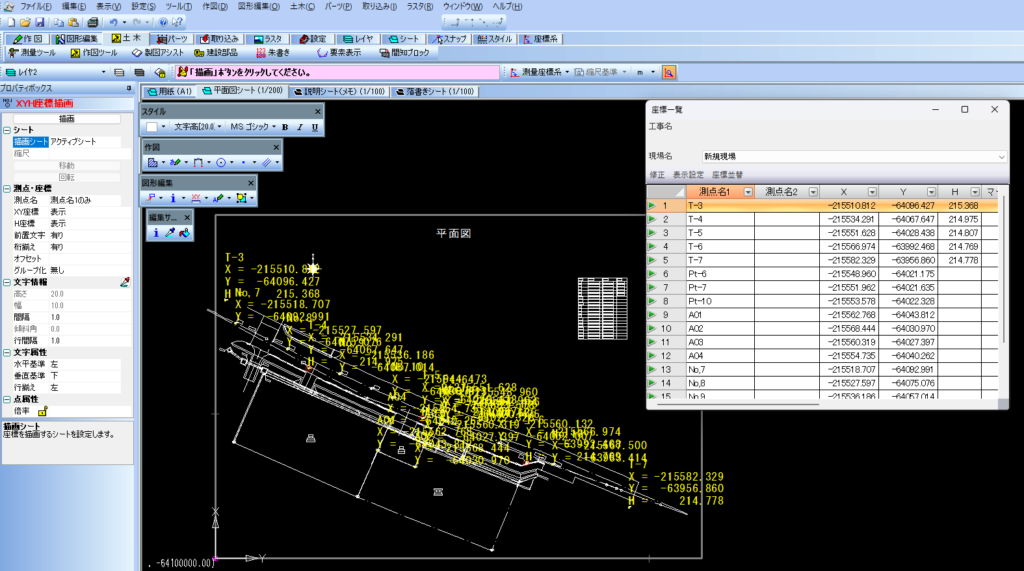Image resolution: width=1024 pixels, height=571 pixels.
Task: Collapse the 文字情報 property group
Action: point(6,282)
